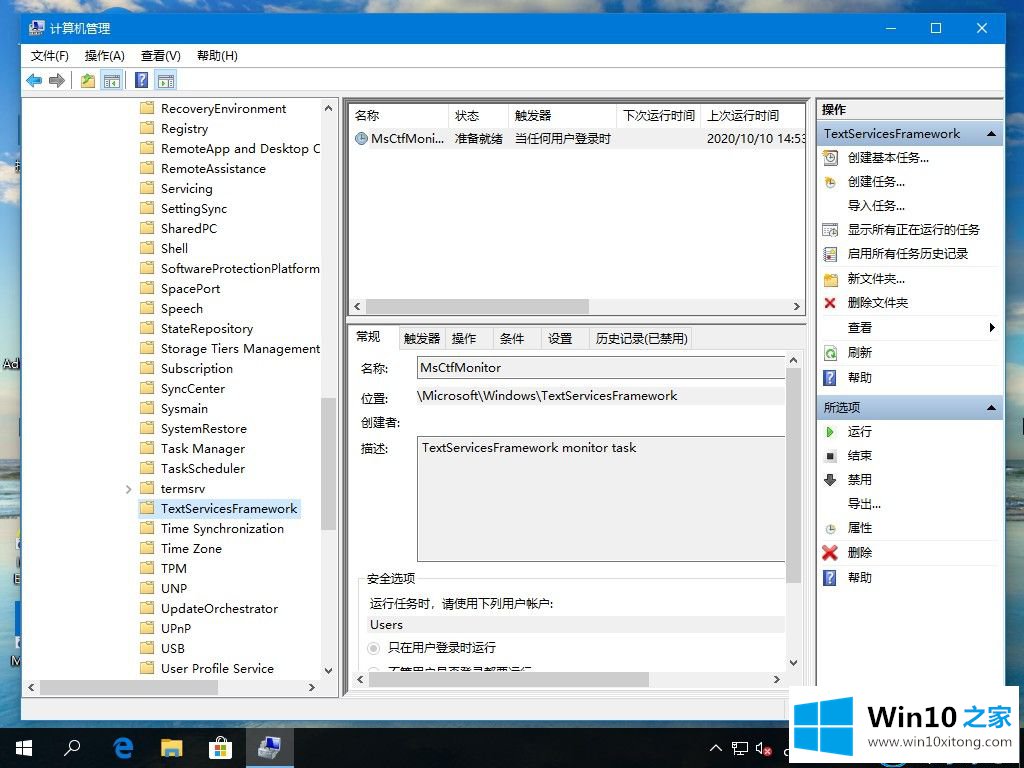Switch to the 历史记录(已禁用) tab
Screen dimensions: 1024x768
click(x=641, y=339)
